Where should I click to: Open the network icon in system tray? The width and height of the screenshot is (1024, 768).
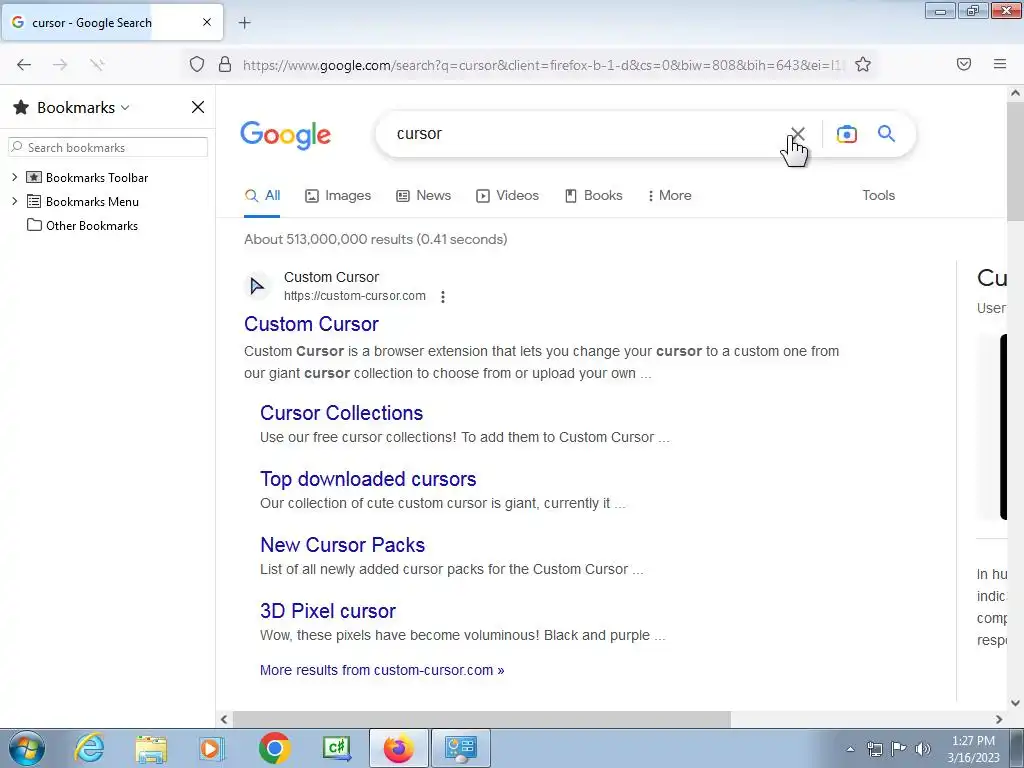tap(874, 749)
